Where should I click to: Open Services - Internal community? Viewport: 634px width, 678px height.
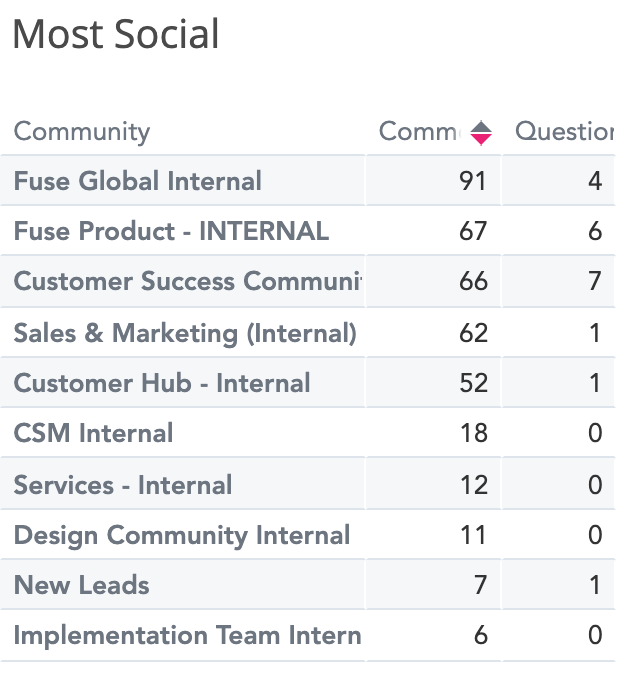(x=123, y=485)
